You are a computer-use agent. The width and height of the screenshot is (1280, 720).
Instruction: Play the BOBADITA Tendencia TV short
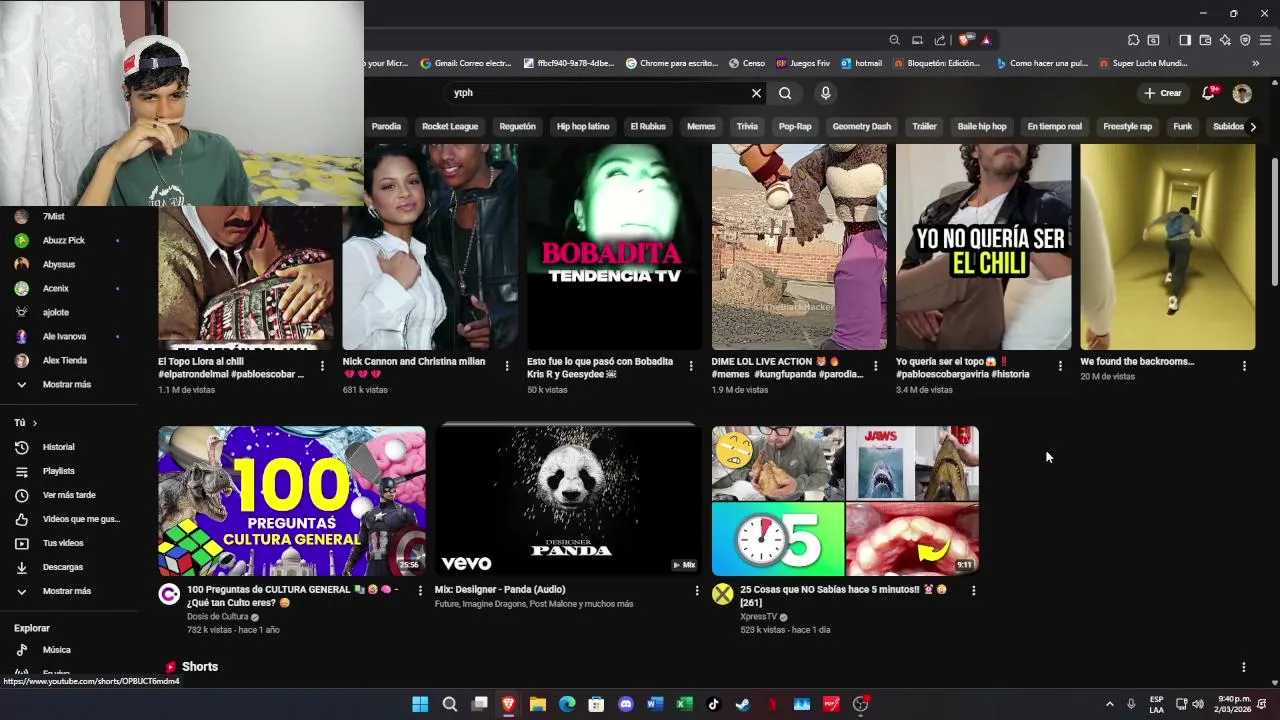[614, 247]
